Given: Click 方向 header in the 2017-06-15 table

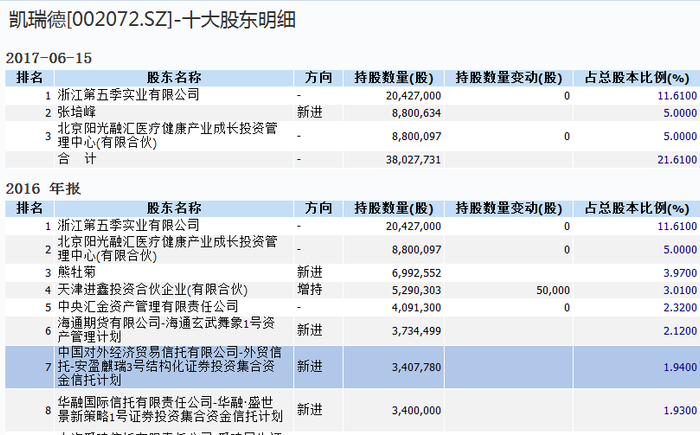Looking at the screenshot, I should click(318, 78).
